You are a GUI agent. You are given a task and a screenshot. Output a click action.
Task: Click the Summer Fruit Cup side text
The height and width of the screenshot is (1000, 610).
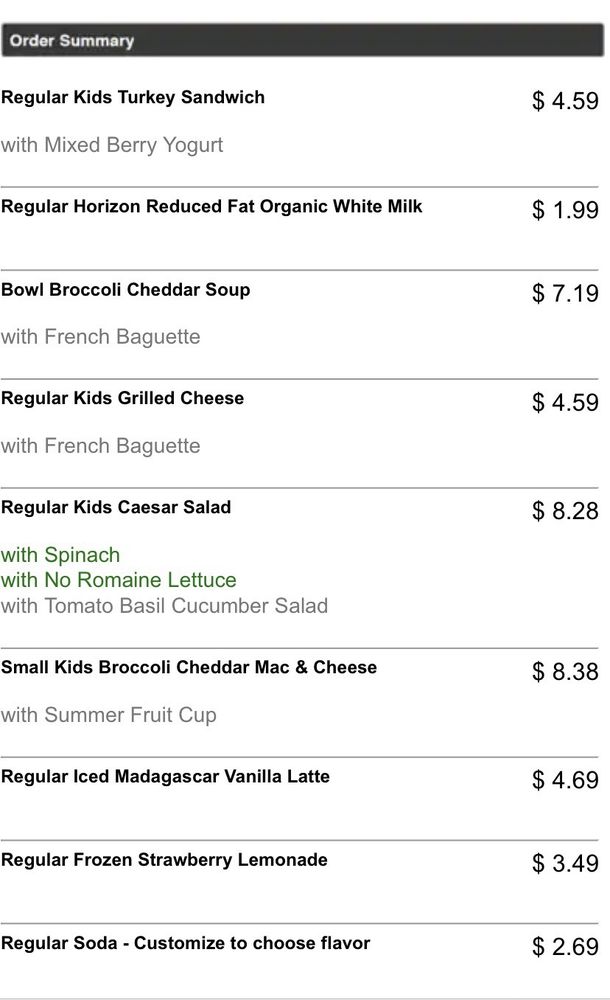coord(109,715)
